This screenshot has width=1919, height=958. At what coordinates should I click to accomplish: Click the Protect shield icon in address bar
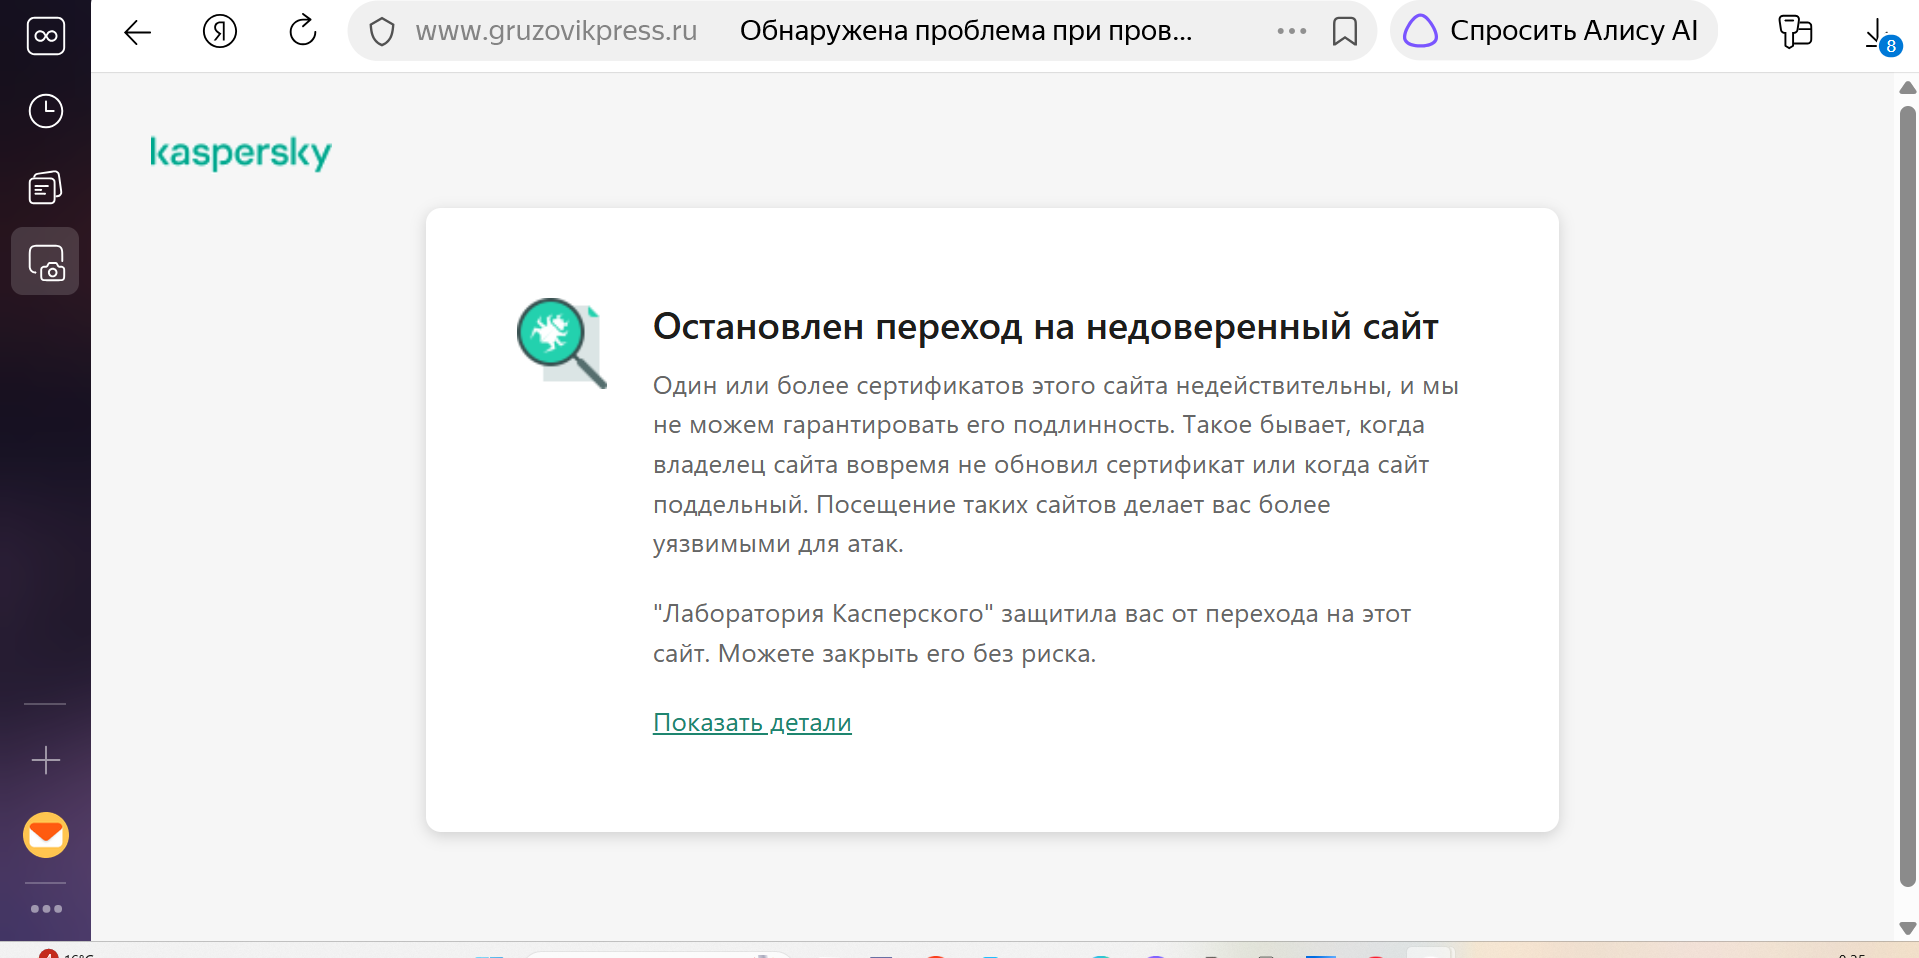pos(382,32)
